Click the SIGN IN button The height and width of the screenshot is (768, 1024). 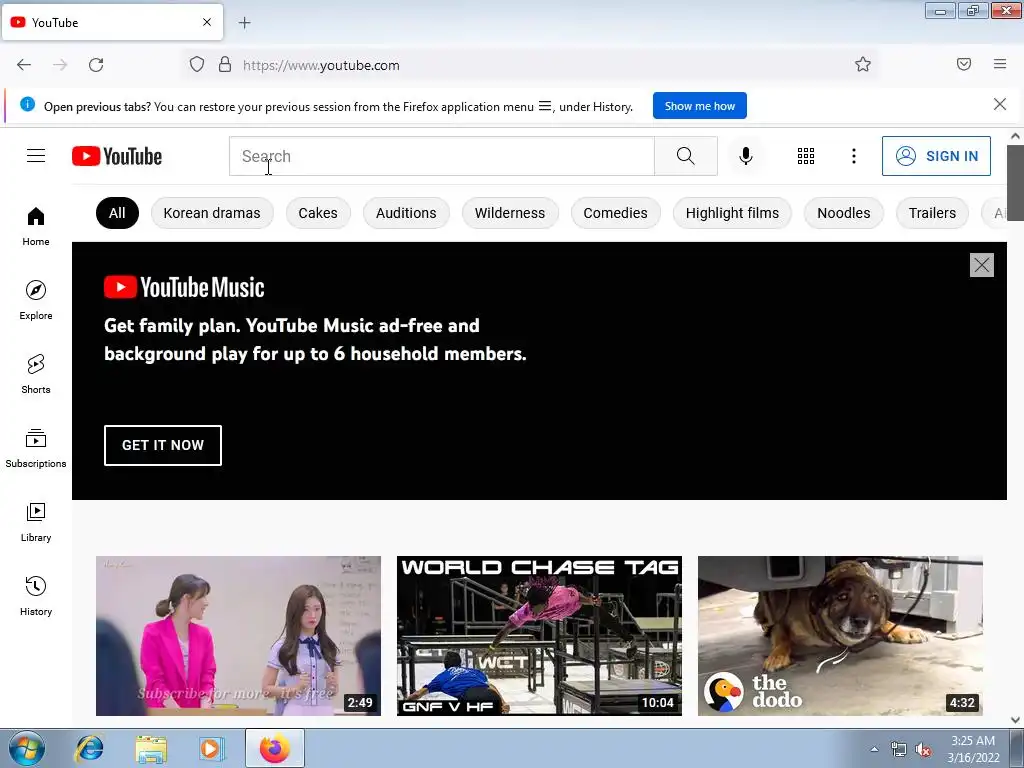tap(936, 156)
